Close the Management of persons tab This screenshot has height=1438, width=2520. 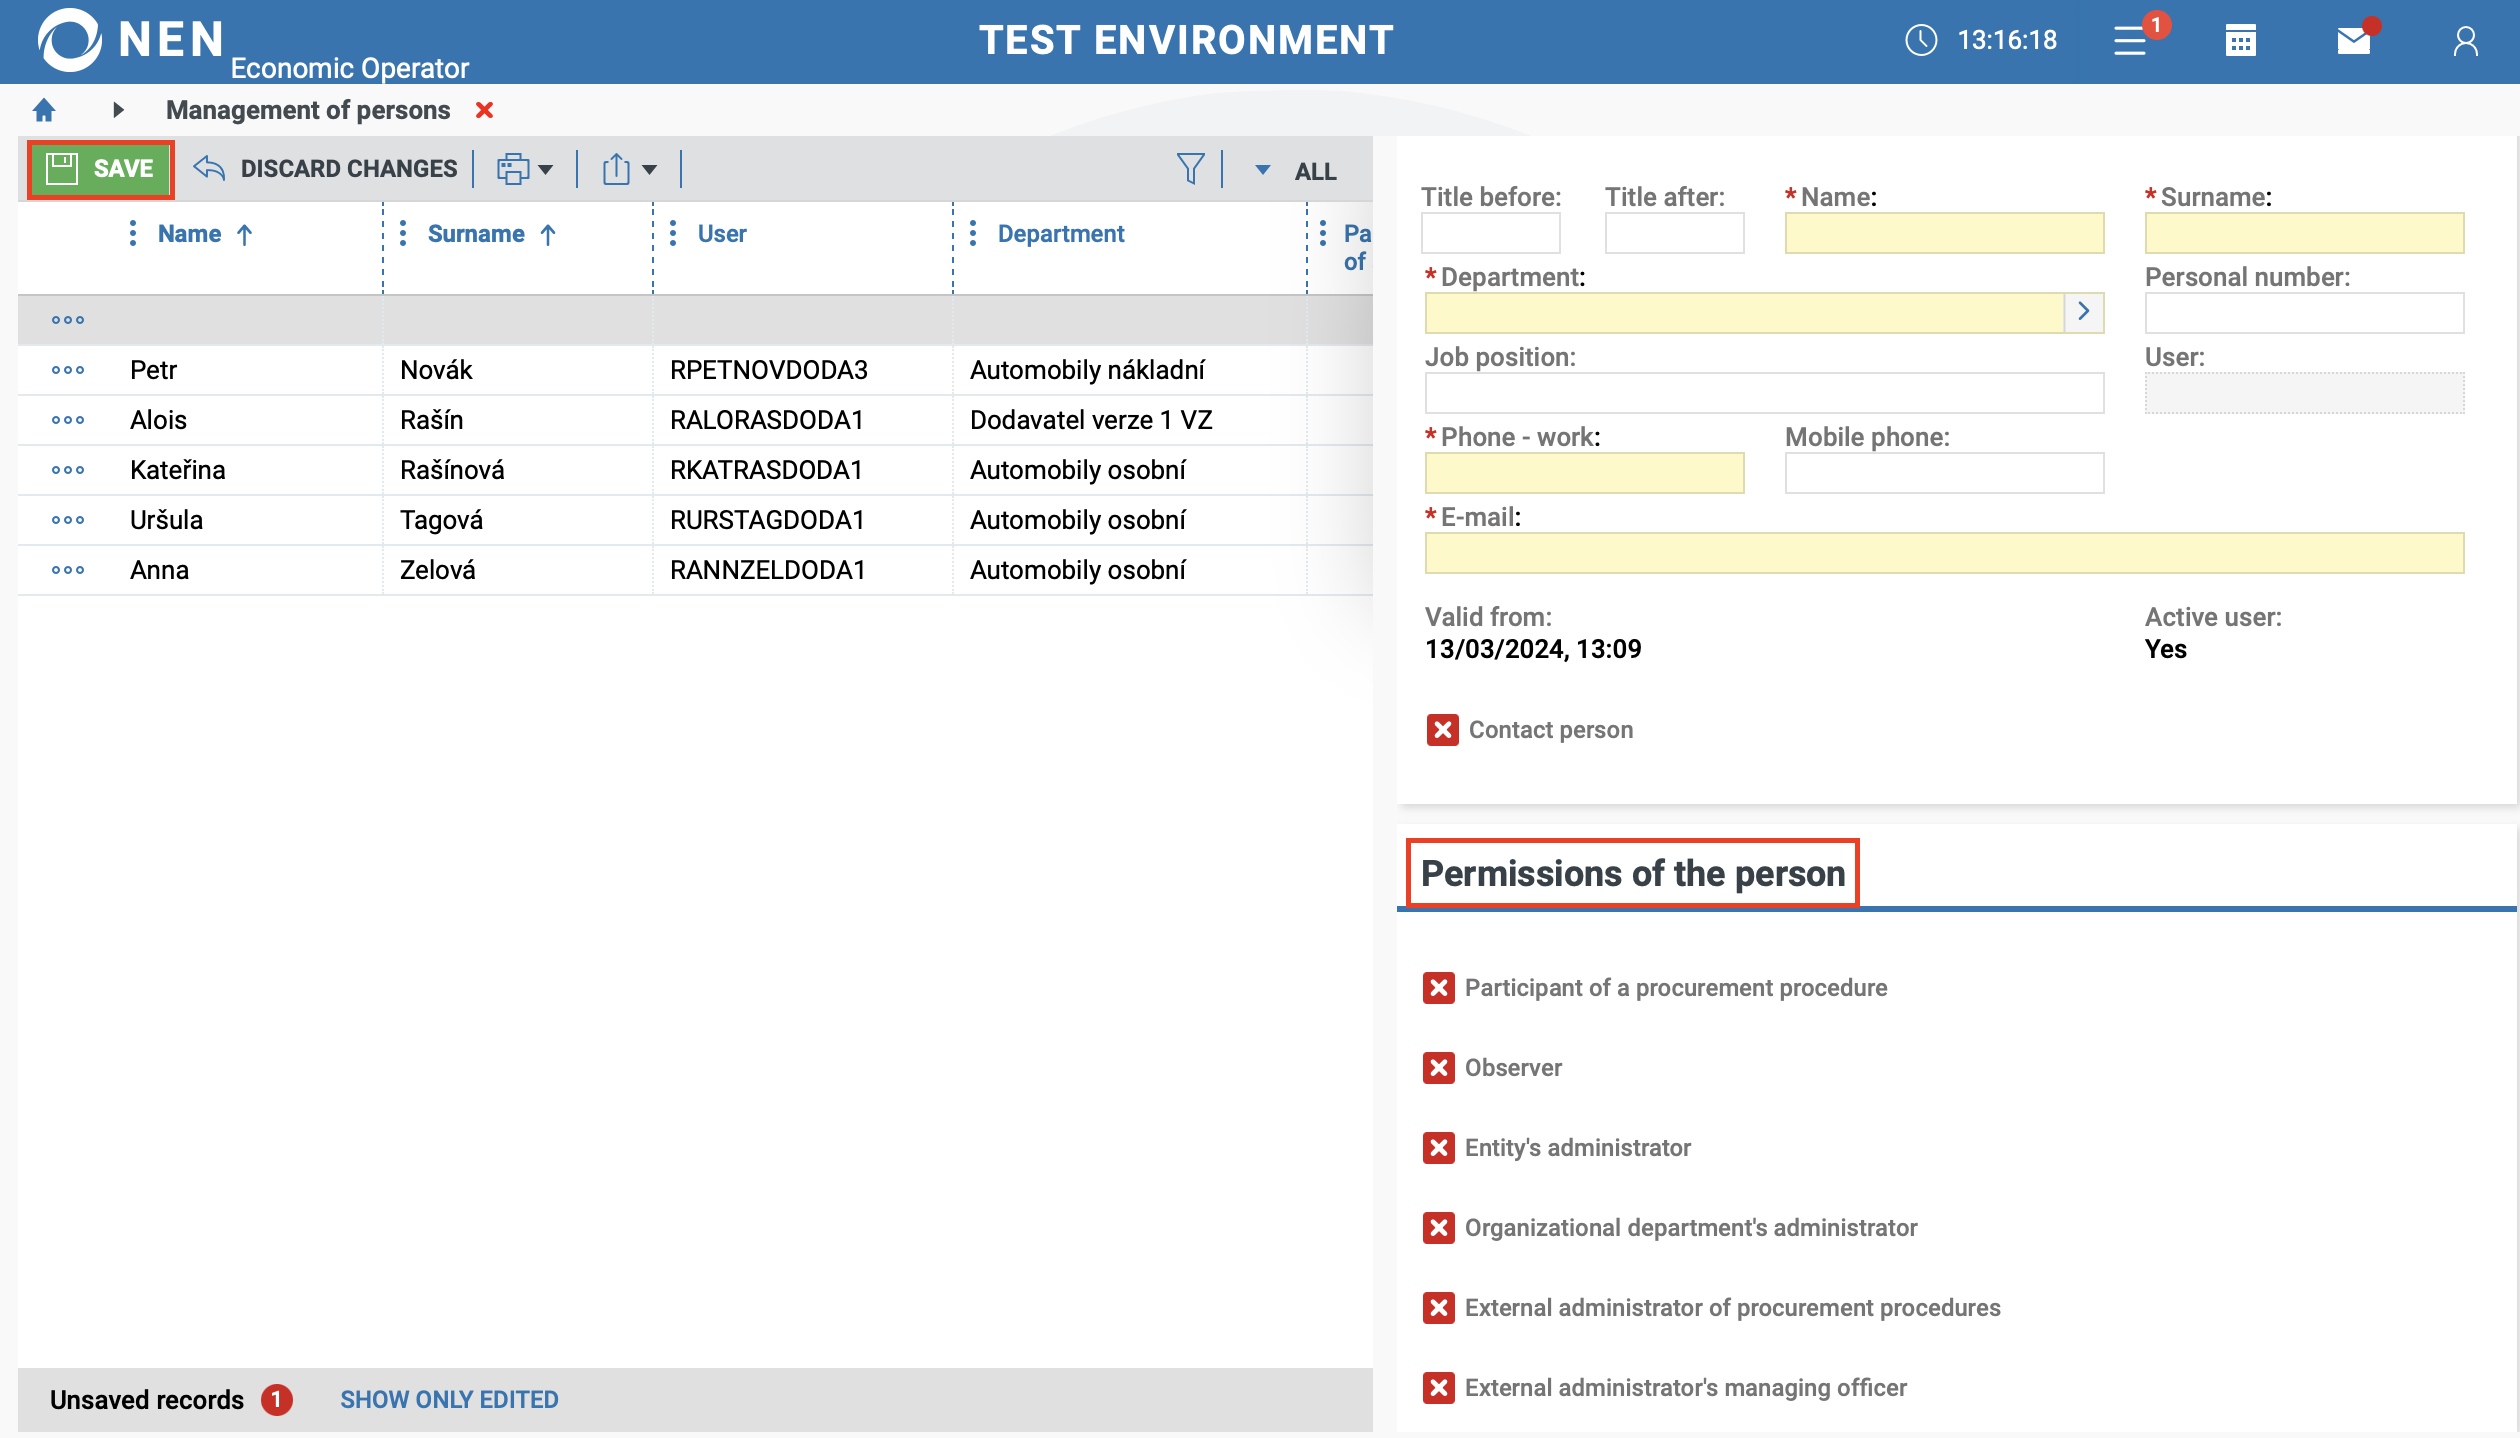(x=485, y=110)
